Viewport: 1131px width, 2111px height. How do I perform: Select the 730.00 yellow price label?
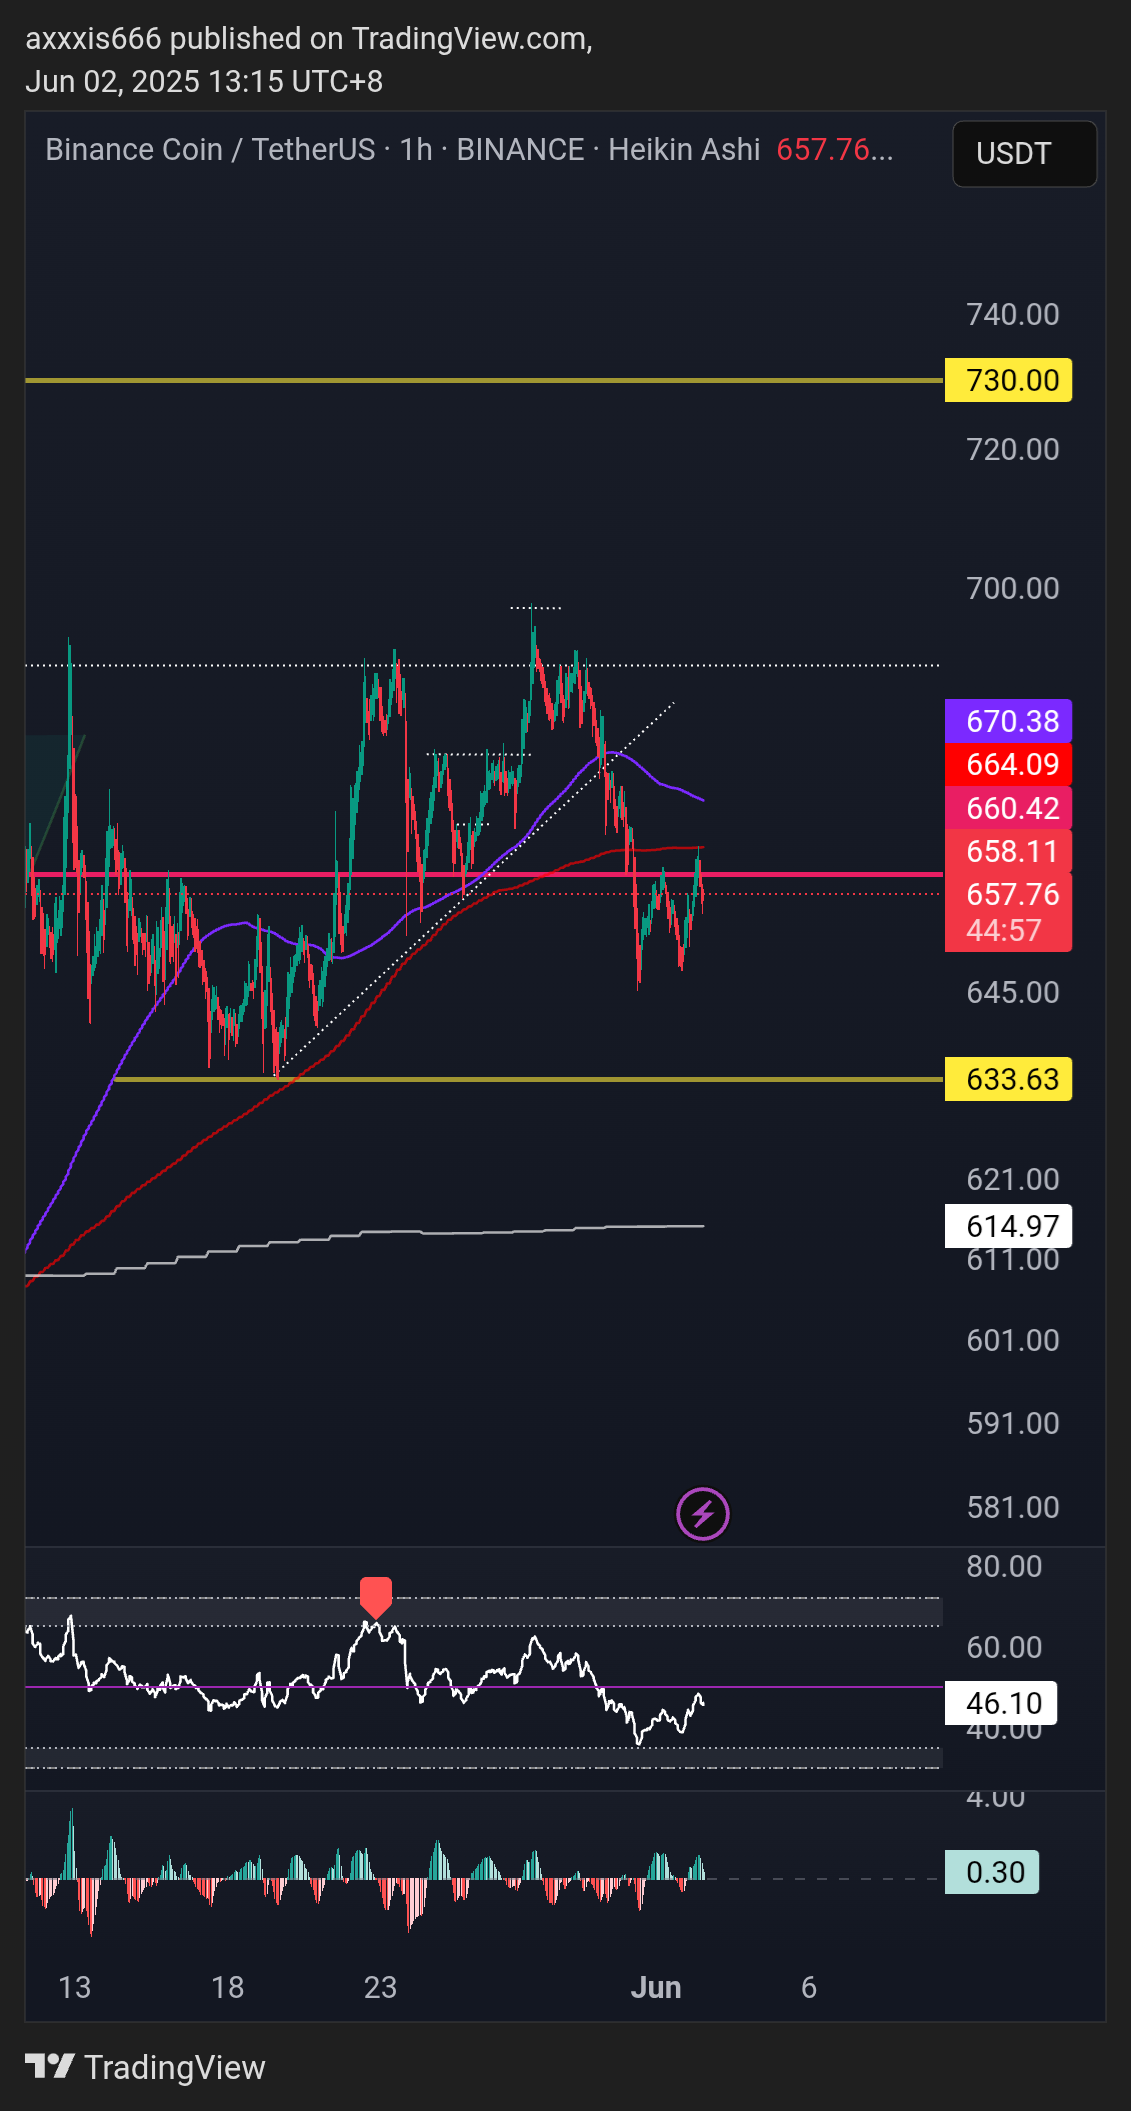[1008, 380]
